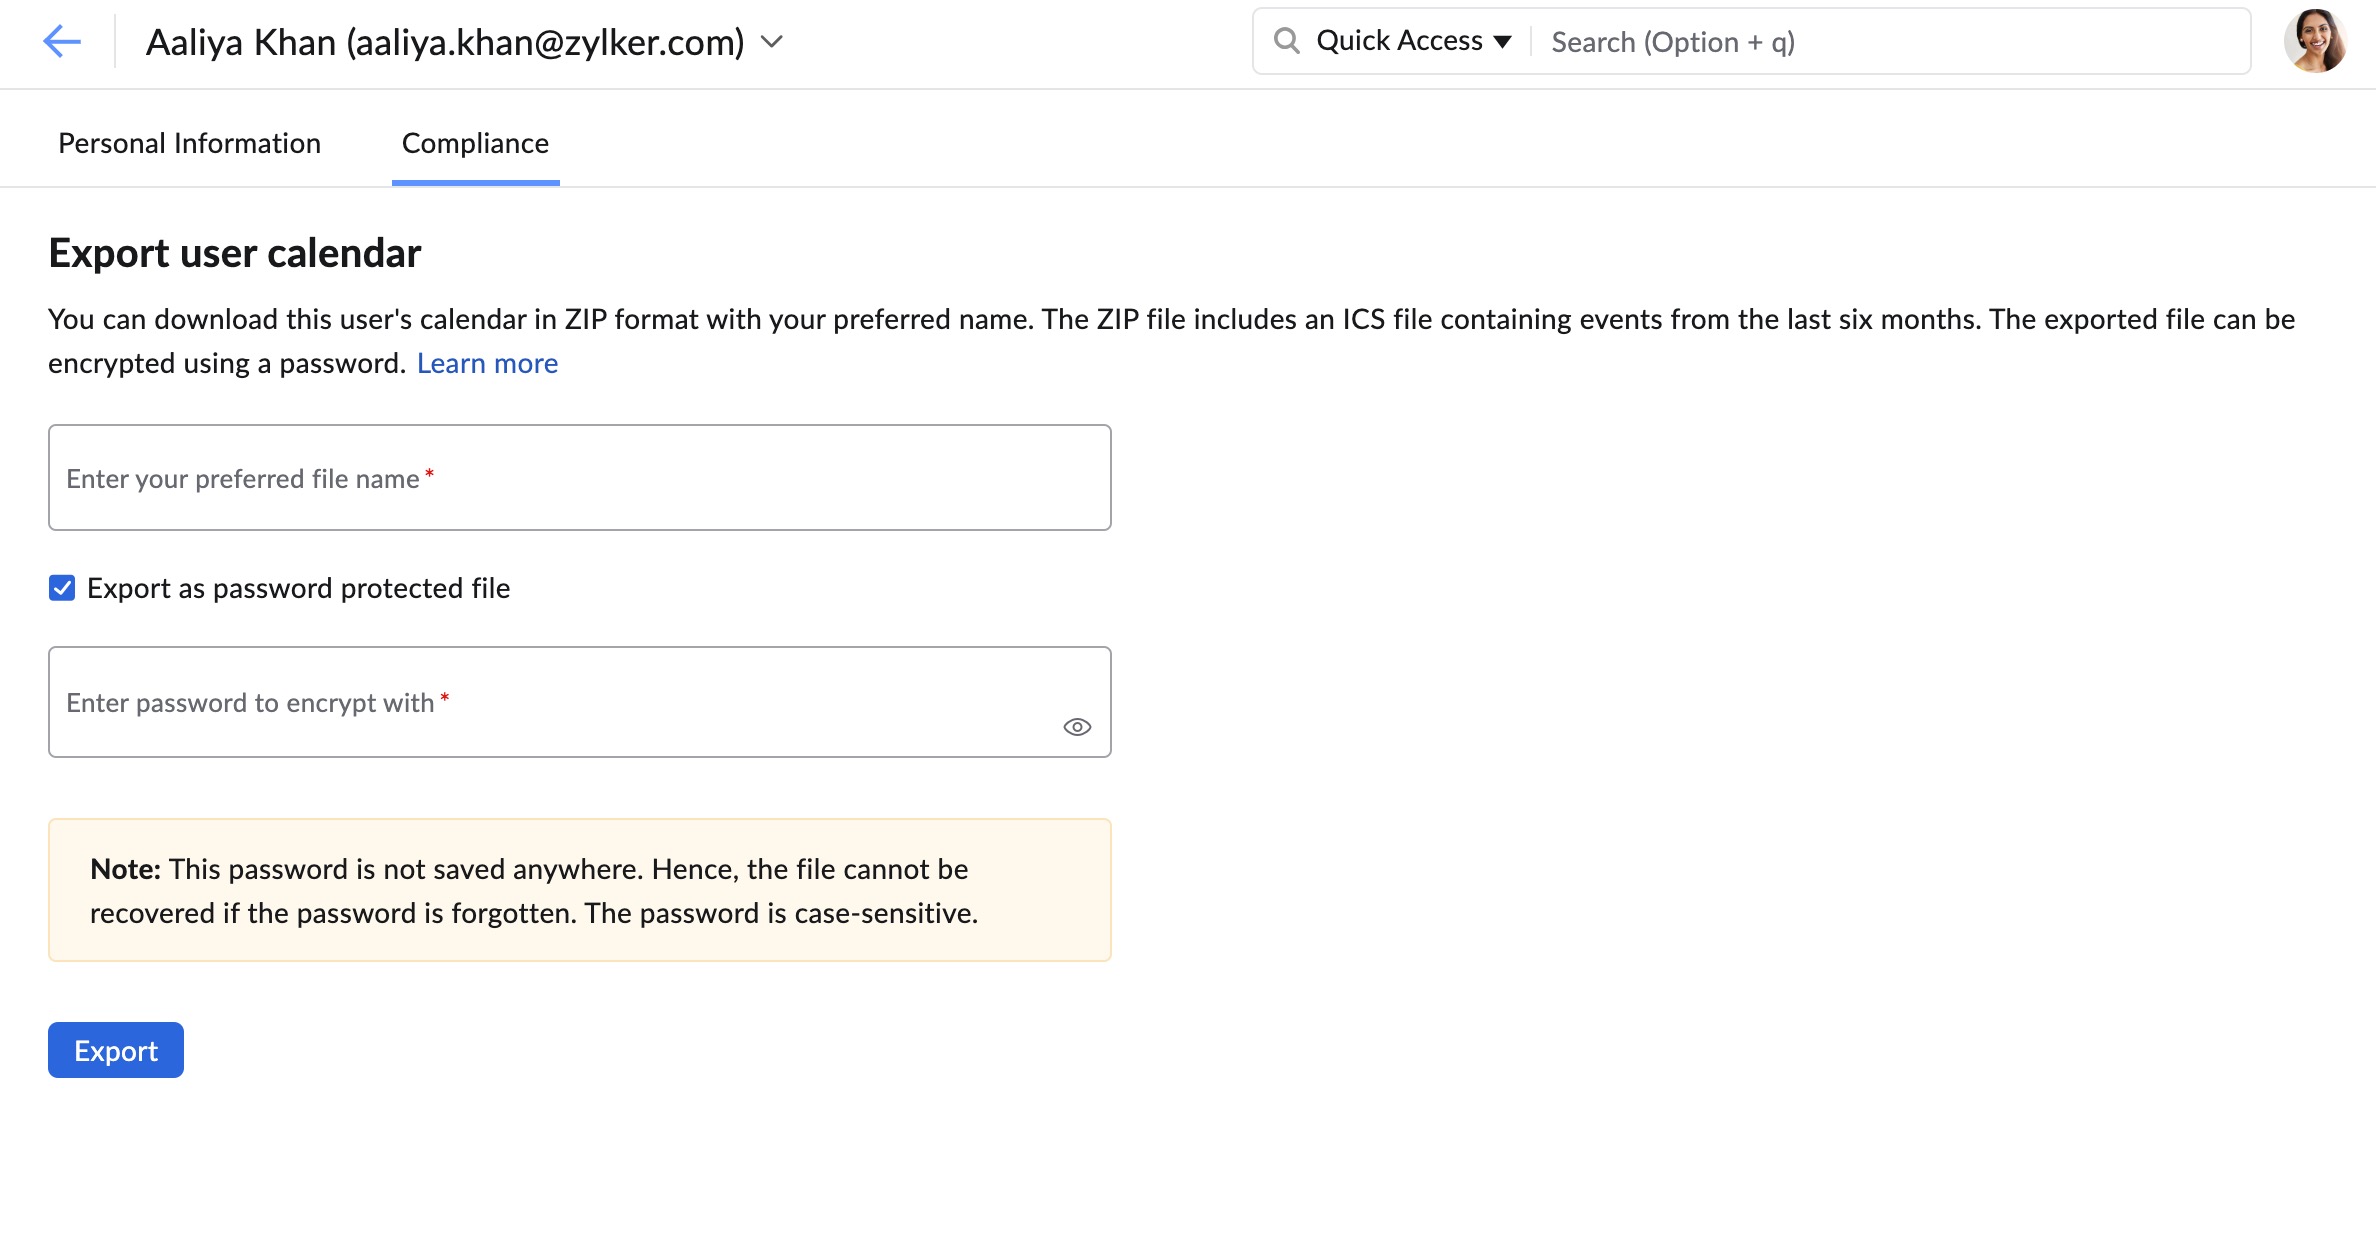Open the Learn more link

click(x=487, y=363)
